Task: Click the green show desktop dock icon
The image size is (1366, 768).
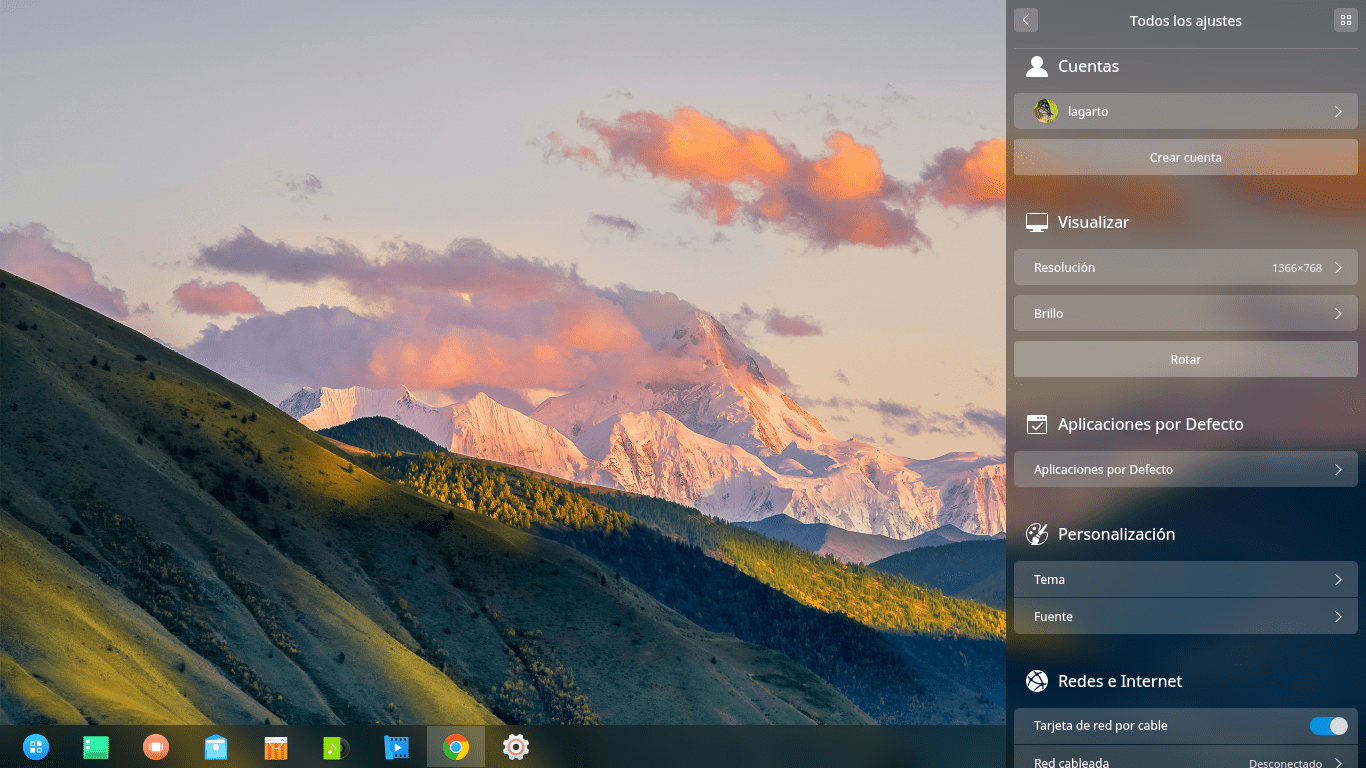Action: [96, 747]
